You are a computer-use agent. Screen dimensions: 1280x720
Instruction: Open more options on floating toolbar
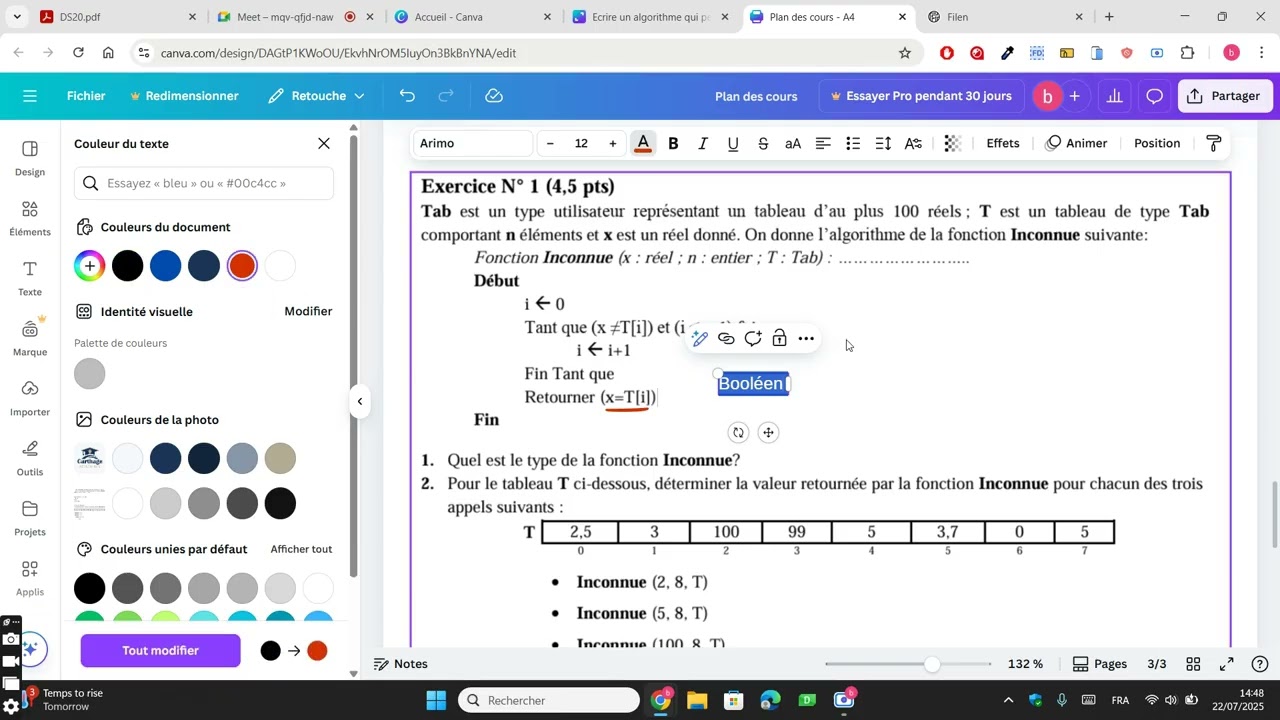pyautogui.click(x=806, y=339)
